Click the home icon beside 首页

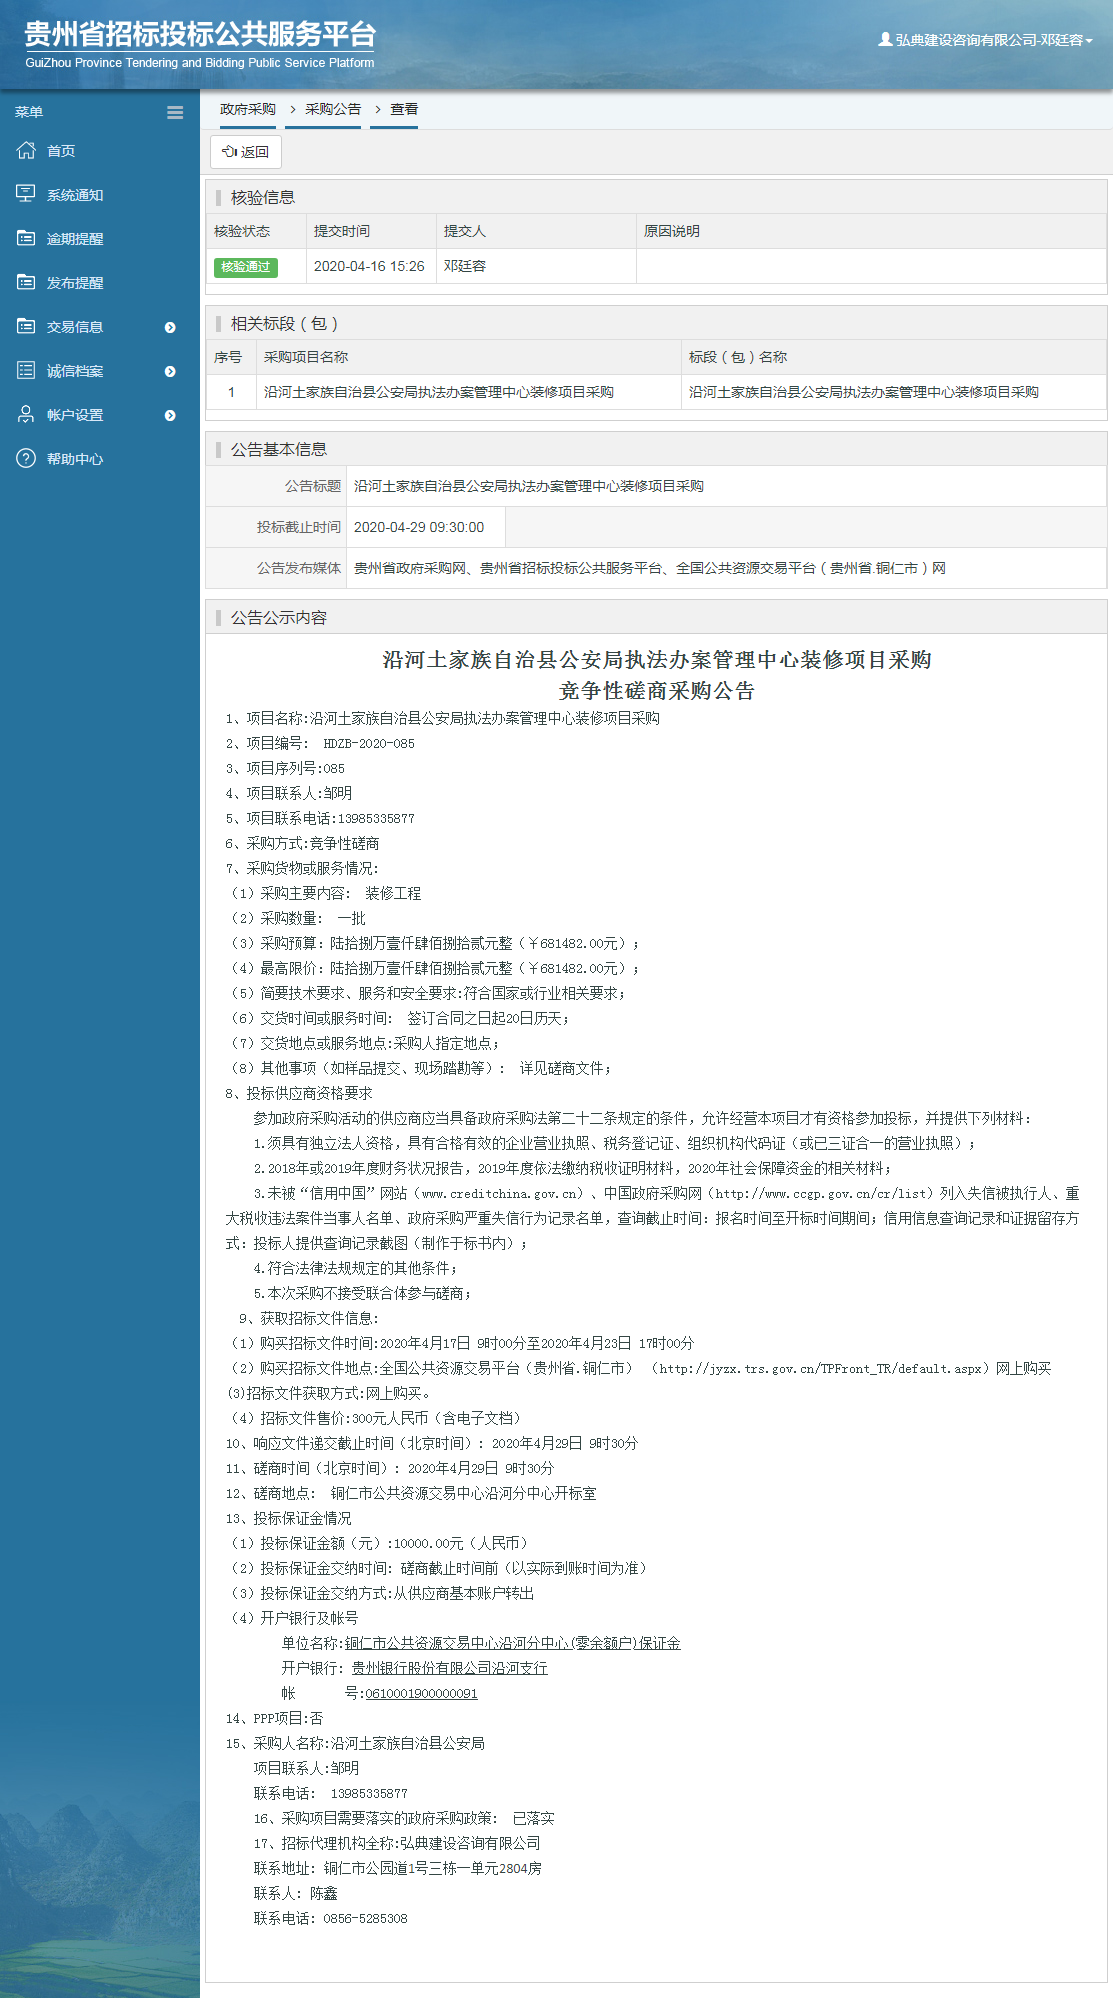(26, 150)
